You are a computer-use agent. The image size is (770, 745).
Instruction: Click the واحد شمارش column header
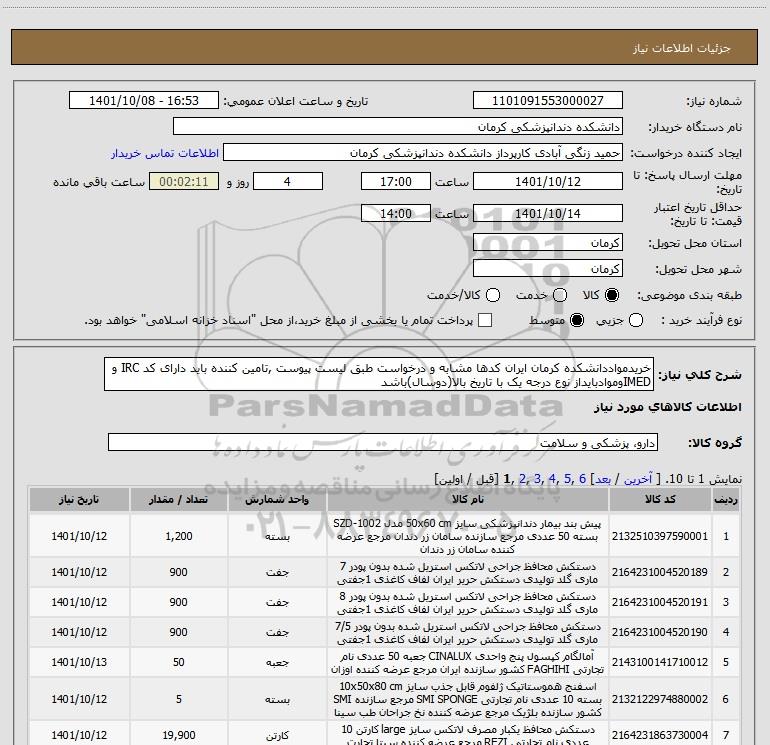pyautogui.click(x=277, y=499)
